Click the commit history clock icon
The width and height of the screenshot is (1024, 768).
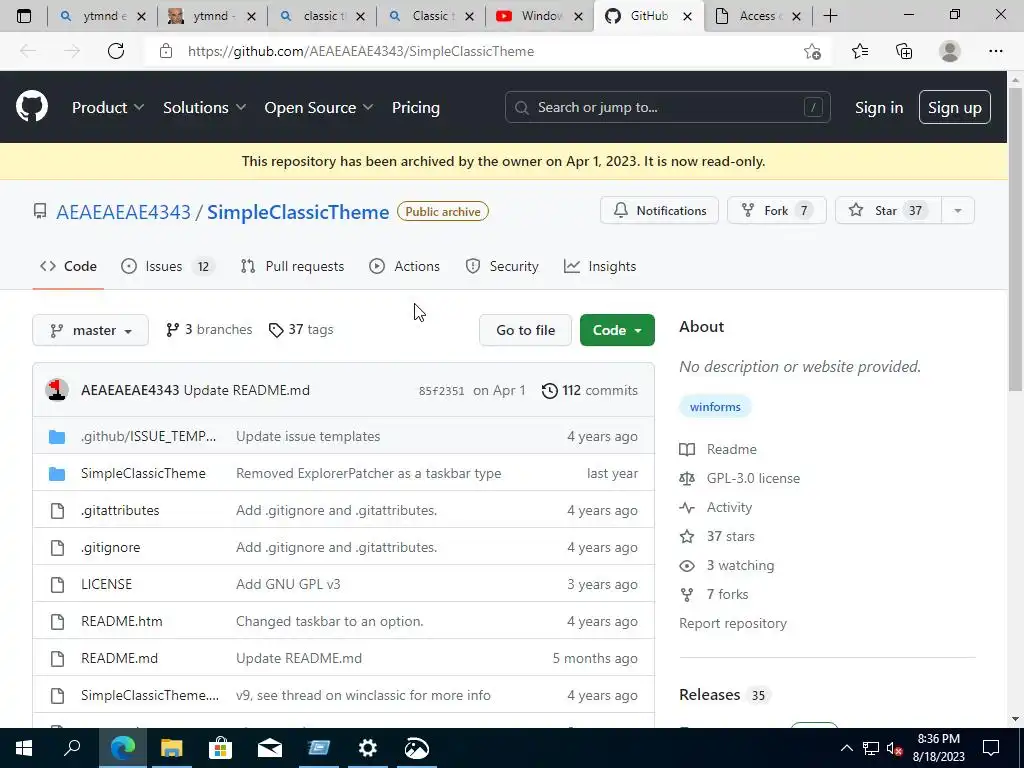(550, 391)
